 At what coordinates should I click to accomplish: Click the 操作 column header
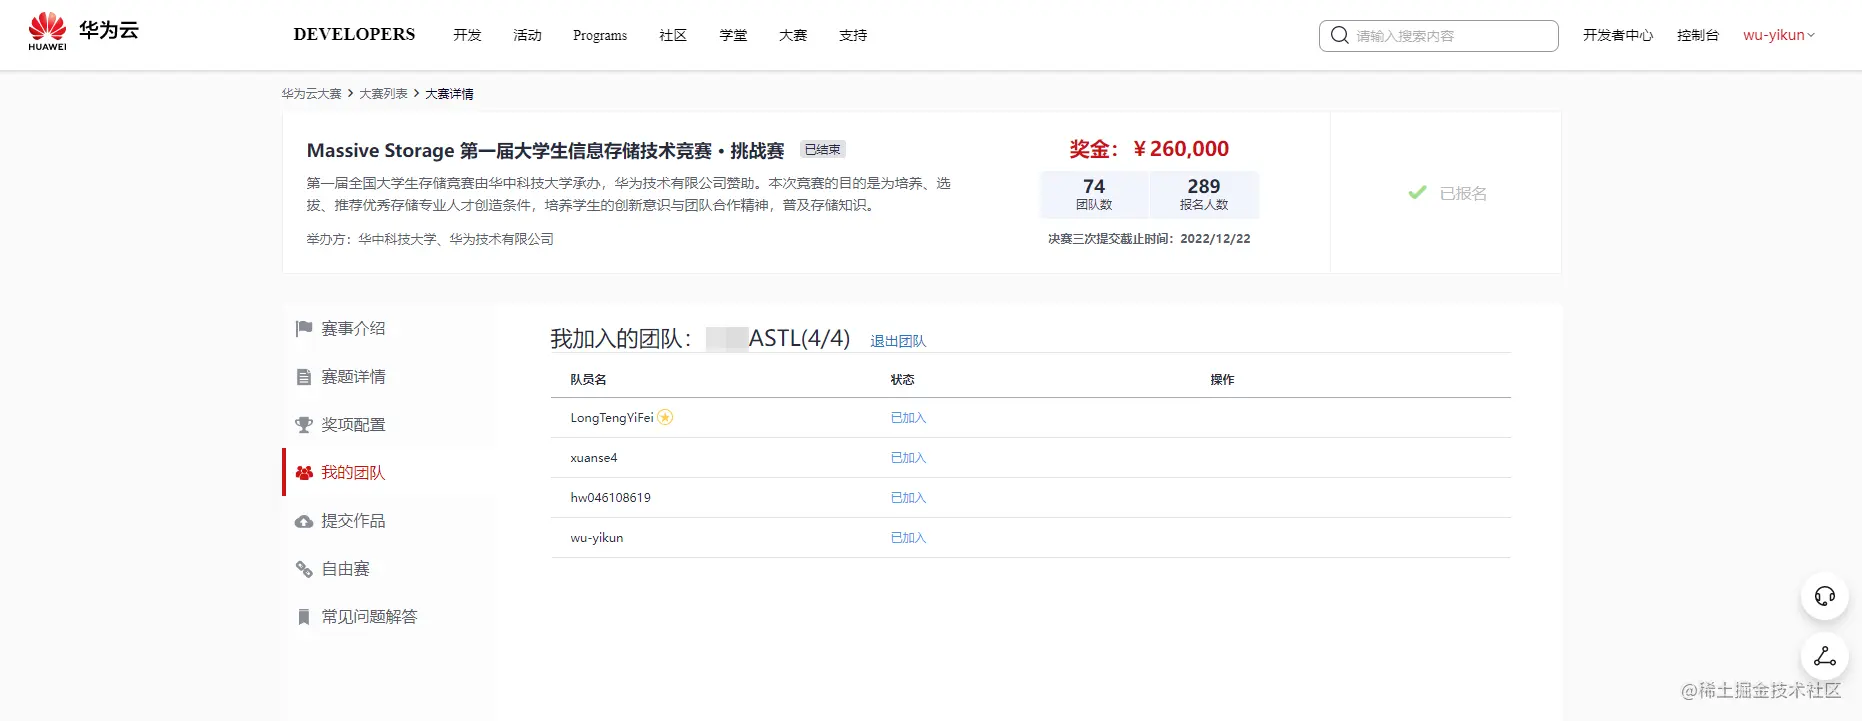point(1222,380)
